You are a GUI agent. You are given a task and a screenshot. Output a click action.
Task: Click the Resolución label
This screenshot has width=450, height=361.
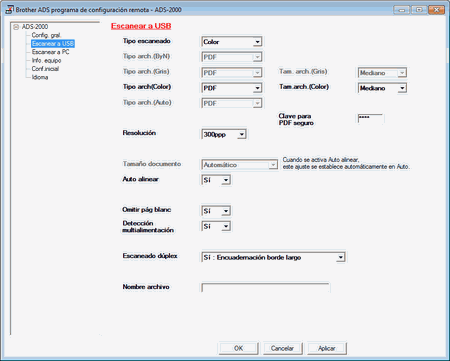click(x=139, y=133)
